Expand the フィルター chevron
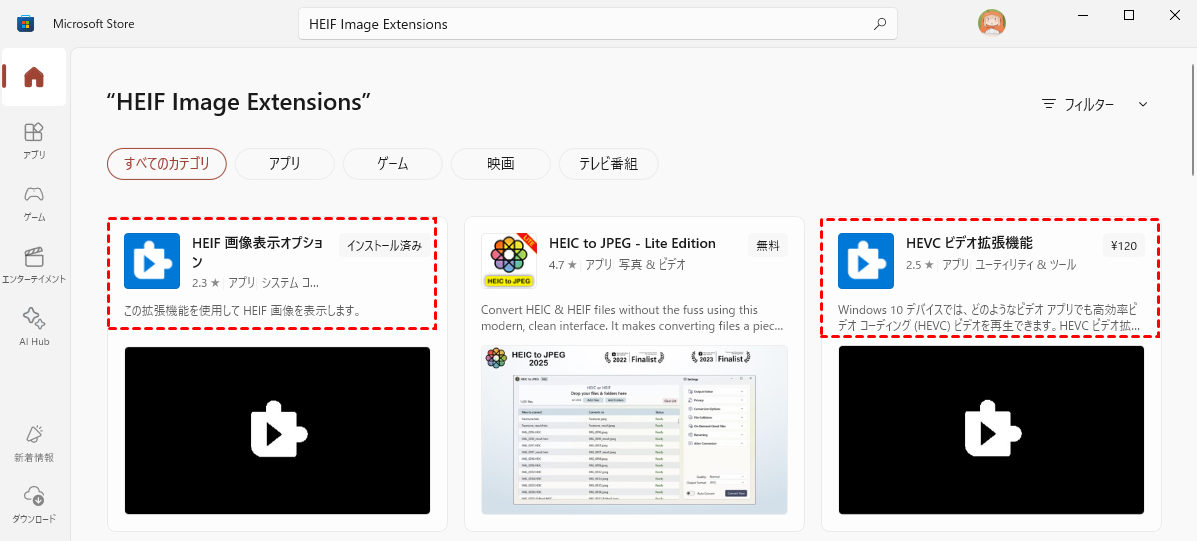The width and height of the screenshot is (1197, 541). [1143, 105]
